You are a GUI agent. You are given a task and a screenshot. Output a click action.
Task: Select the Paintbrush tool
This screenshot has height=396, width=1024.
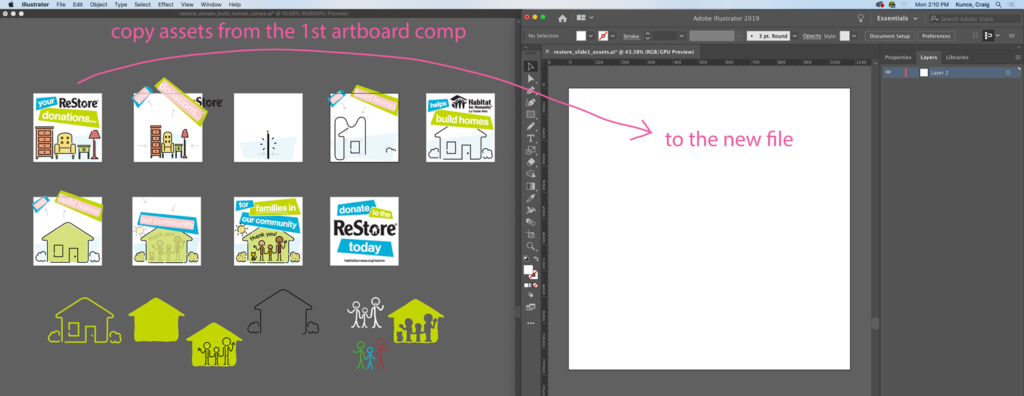[531, 126]
